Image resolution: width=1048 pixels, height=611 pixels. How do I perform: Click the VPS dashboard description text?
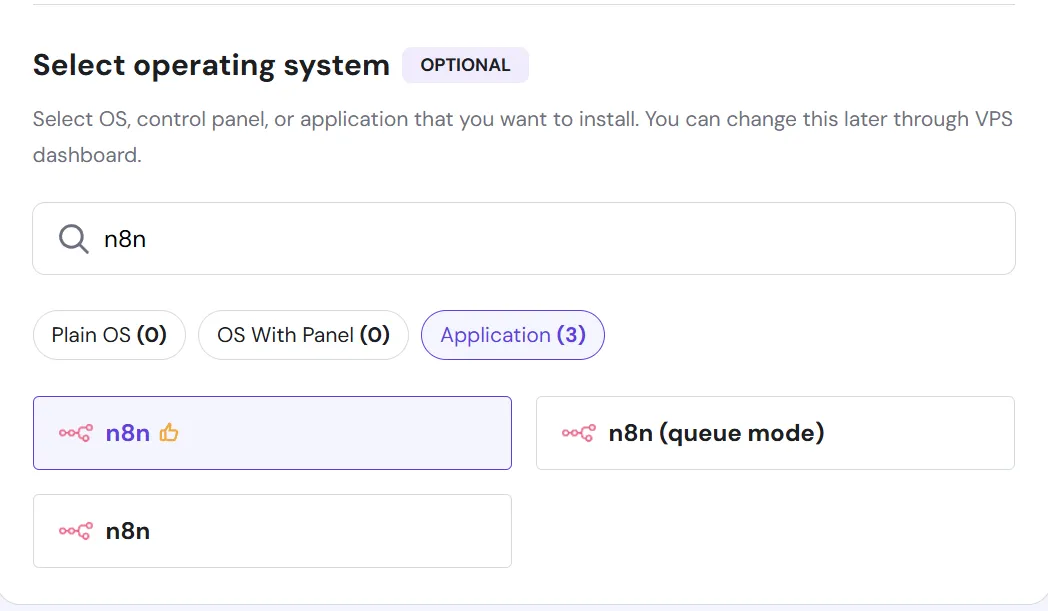523,137
